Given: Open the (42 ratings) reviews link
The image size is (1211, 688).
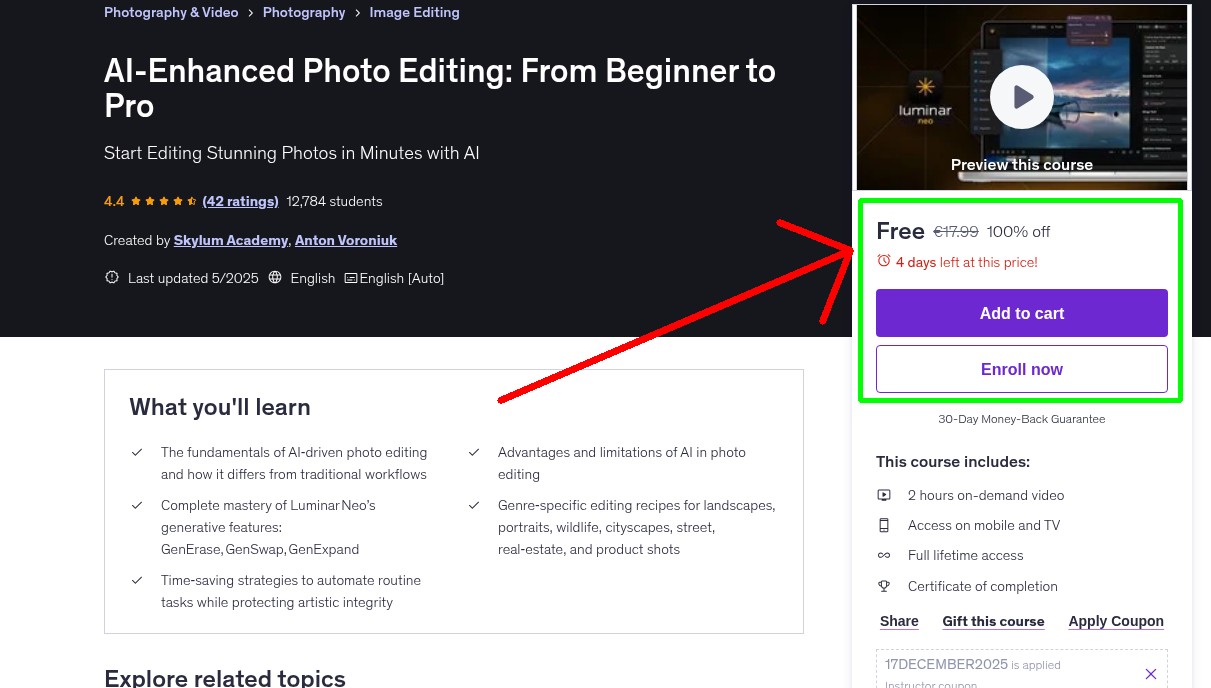Looking at the screenshot, I should pyautogui.click(x=240, y=200).
